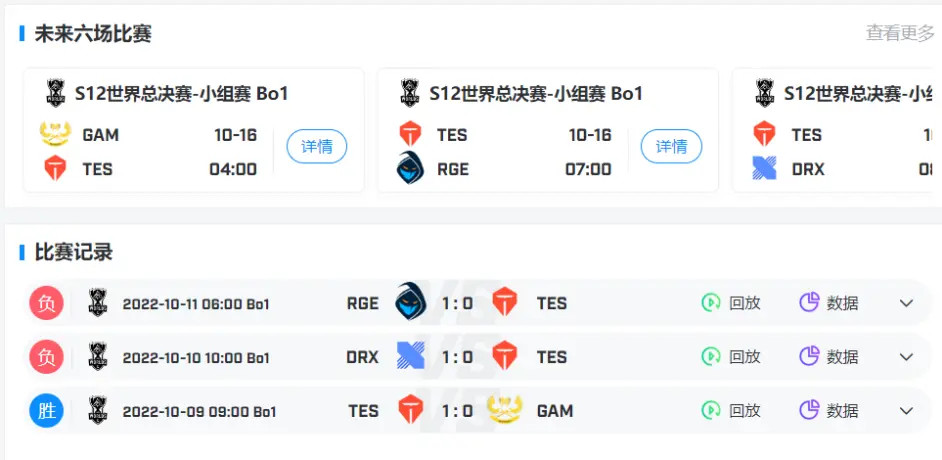Click the GAM team logo in first upcoming match

point(55,134)
